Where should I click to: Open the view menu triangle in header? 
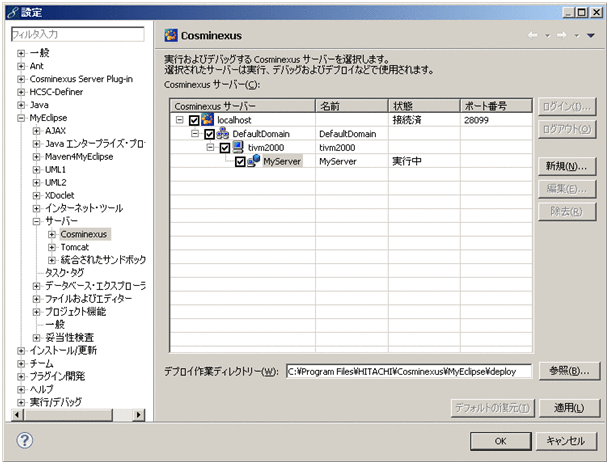click(x=591, y=35)
